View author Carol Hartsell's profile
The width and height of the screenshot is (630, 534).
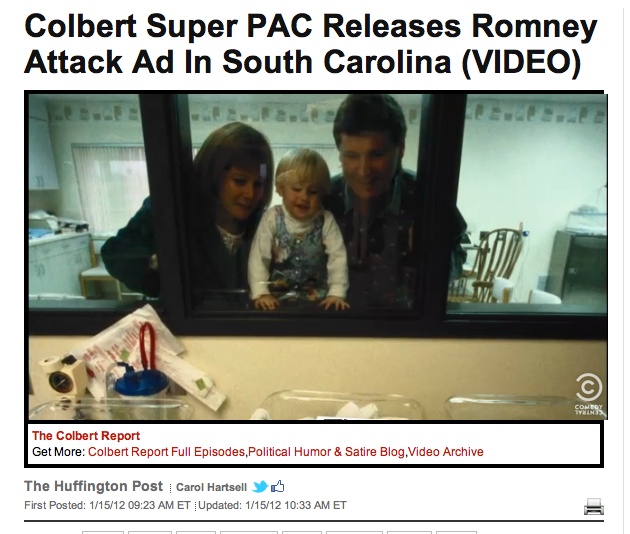point(211,487)
